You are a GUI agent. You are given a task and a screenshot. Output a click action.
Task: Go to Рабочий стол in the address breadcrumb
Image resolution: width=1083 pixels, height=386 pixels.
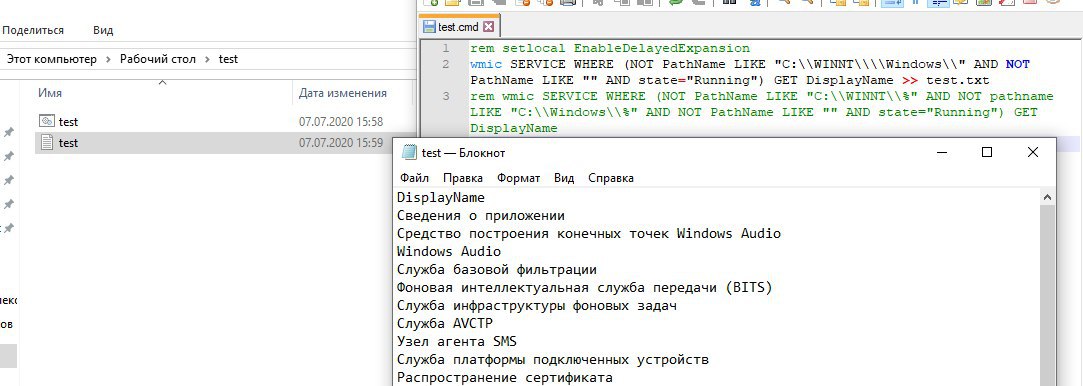157,59
